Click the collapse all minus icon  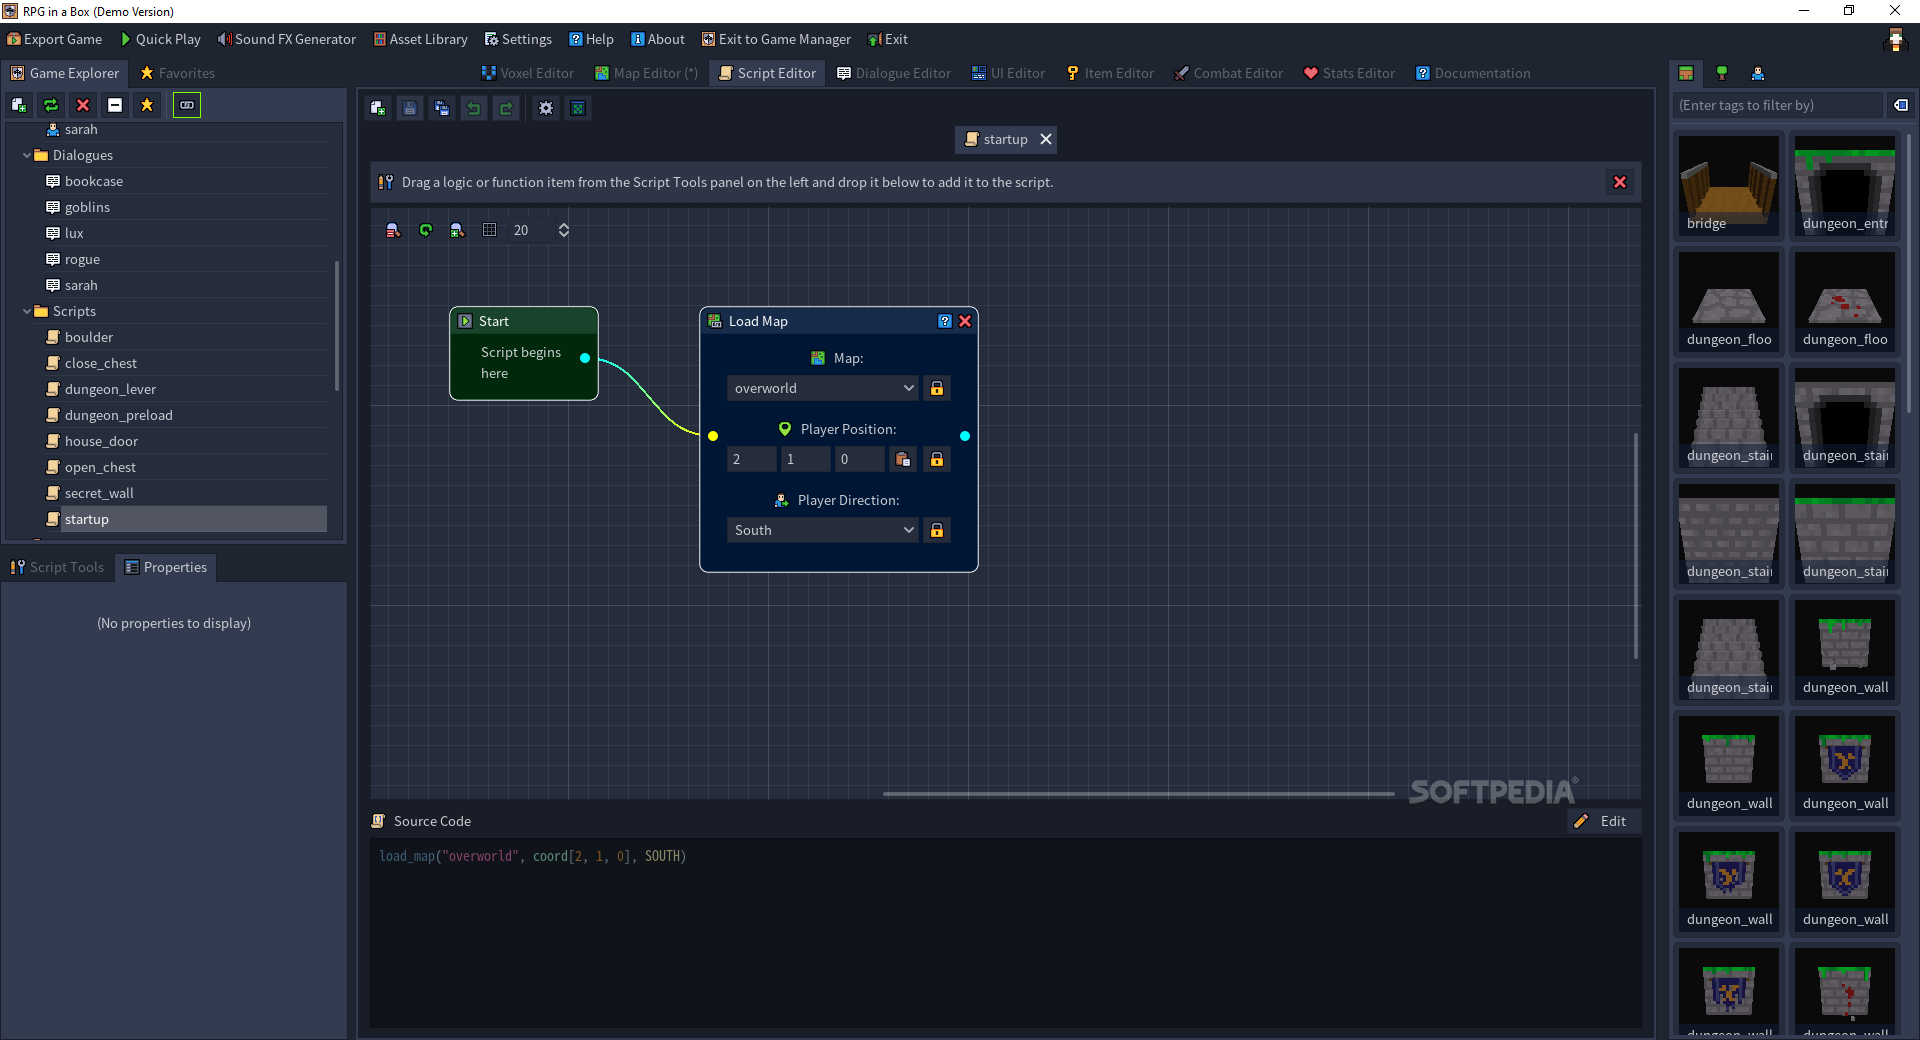pyautogui.click(x=115, y=105)
